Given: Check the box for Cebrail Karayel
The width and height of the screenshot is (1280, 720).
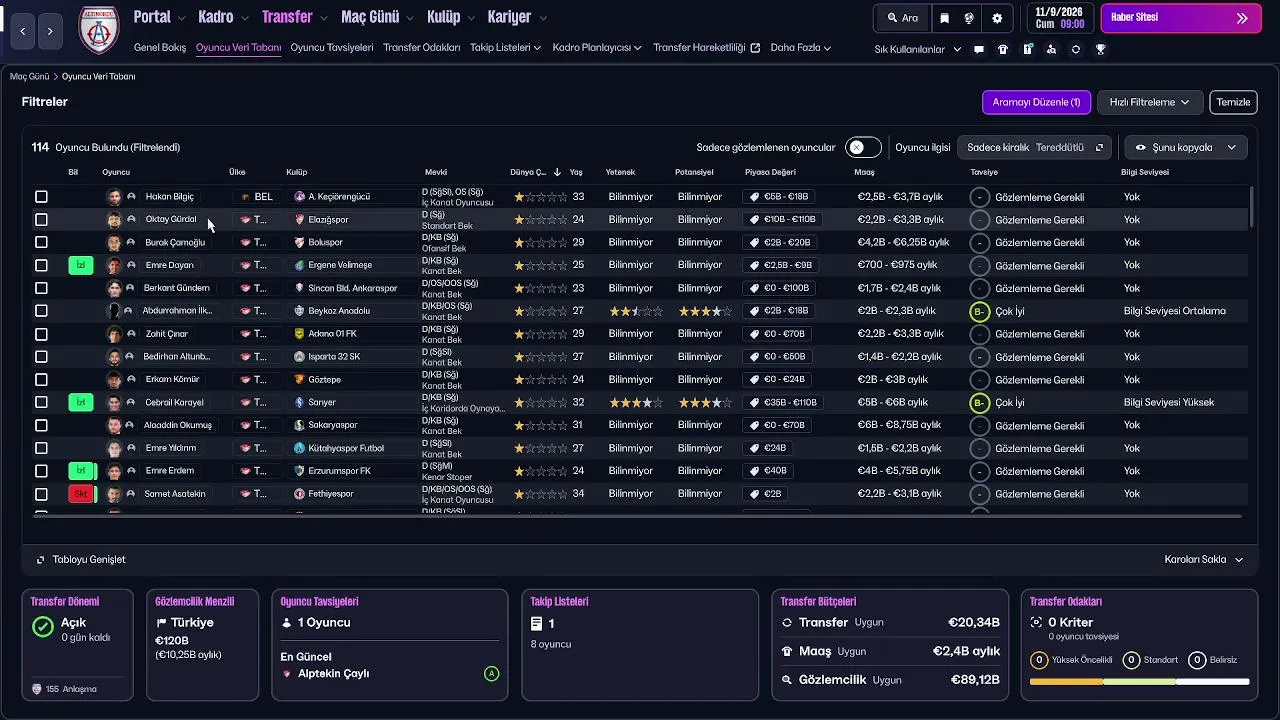Looking at the screenshot, I should (x=41, y=402).
